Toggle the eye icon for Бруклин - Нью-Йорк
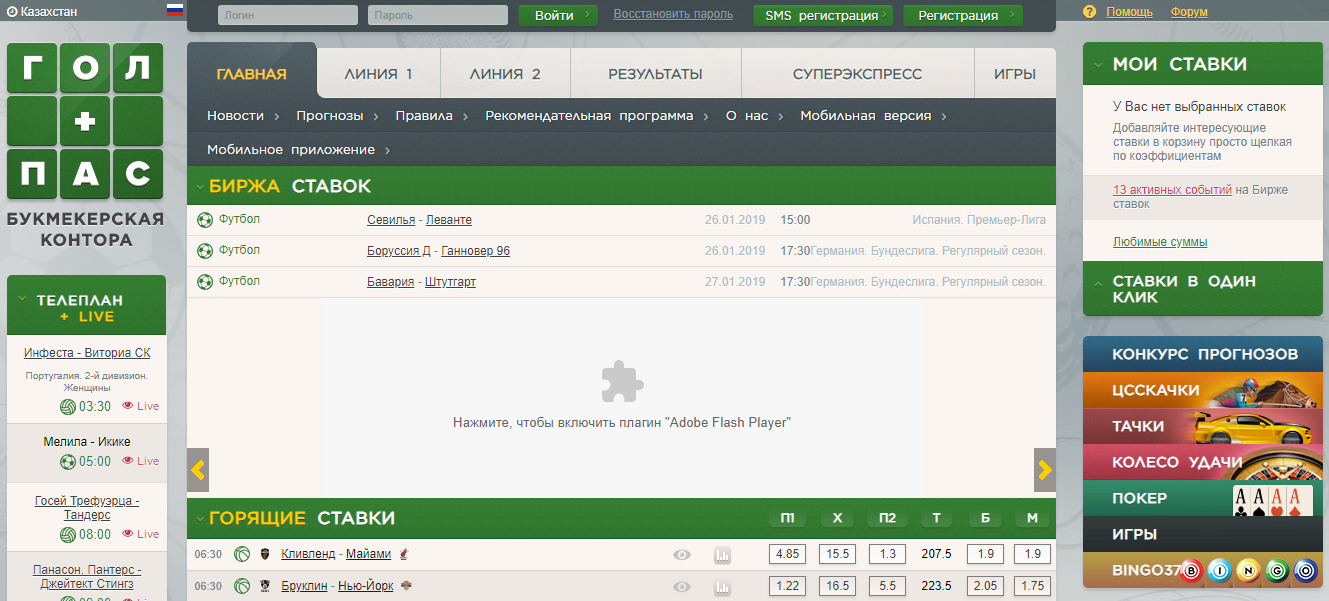This screenshot has width=1329, height=601. pos(682,587)
